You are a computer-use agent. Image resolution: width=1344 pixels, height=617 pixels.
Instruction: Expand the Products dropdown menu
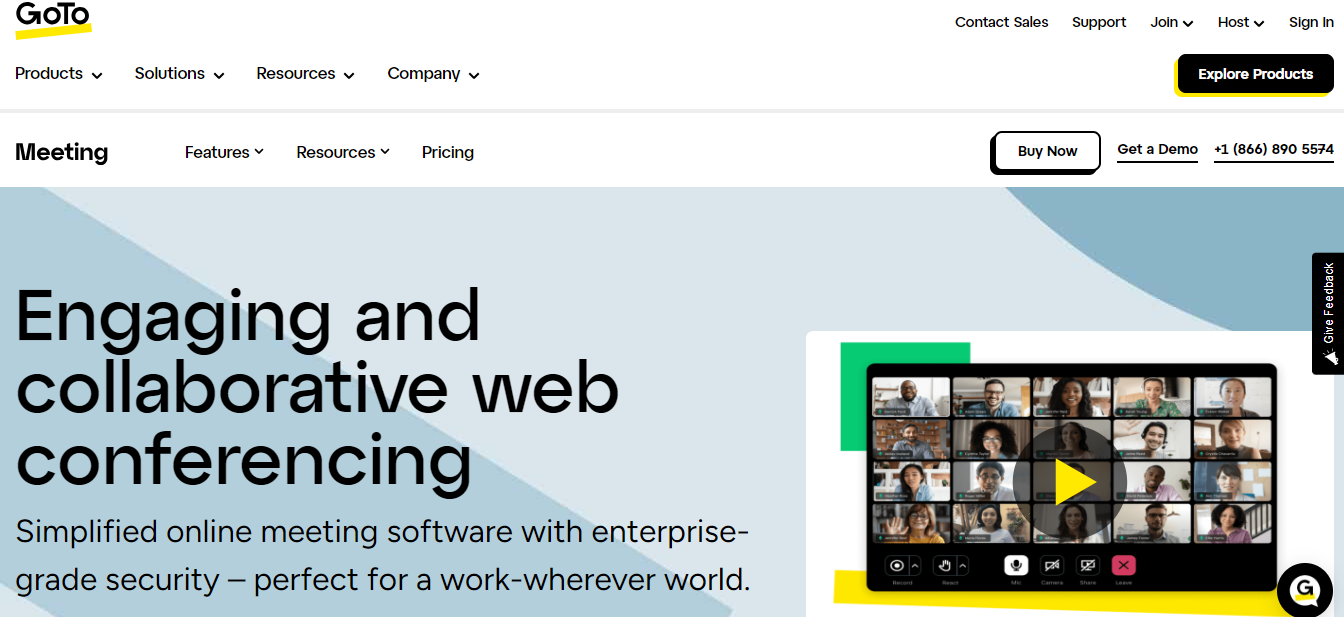pyautogui.click(x=59, y=74)
